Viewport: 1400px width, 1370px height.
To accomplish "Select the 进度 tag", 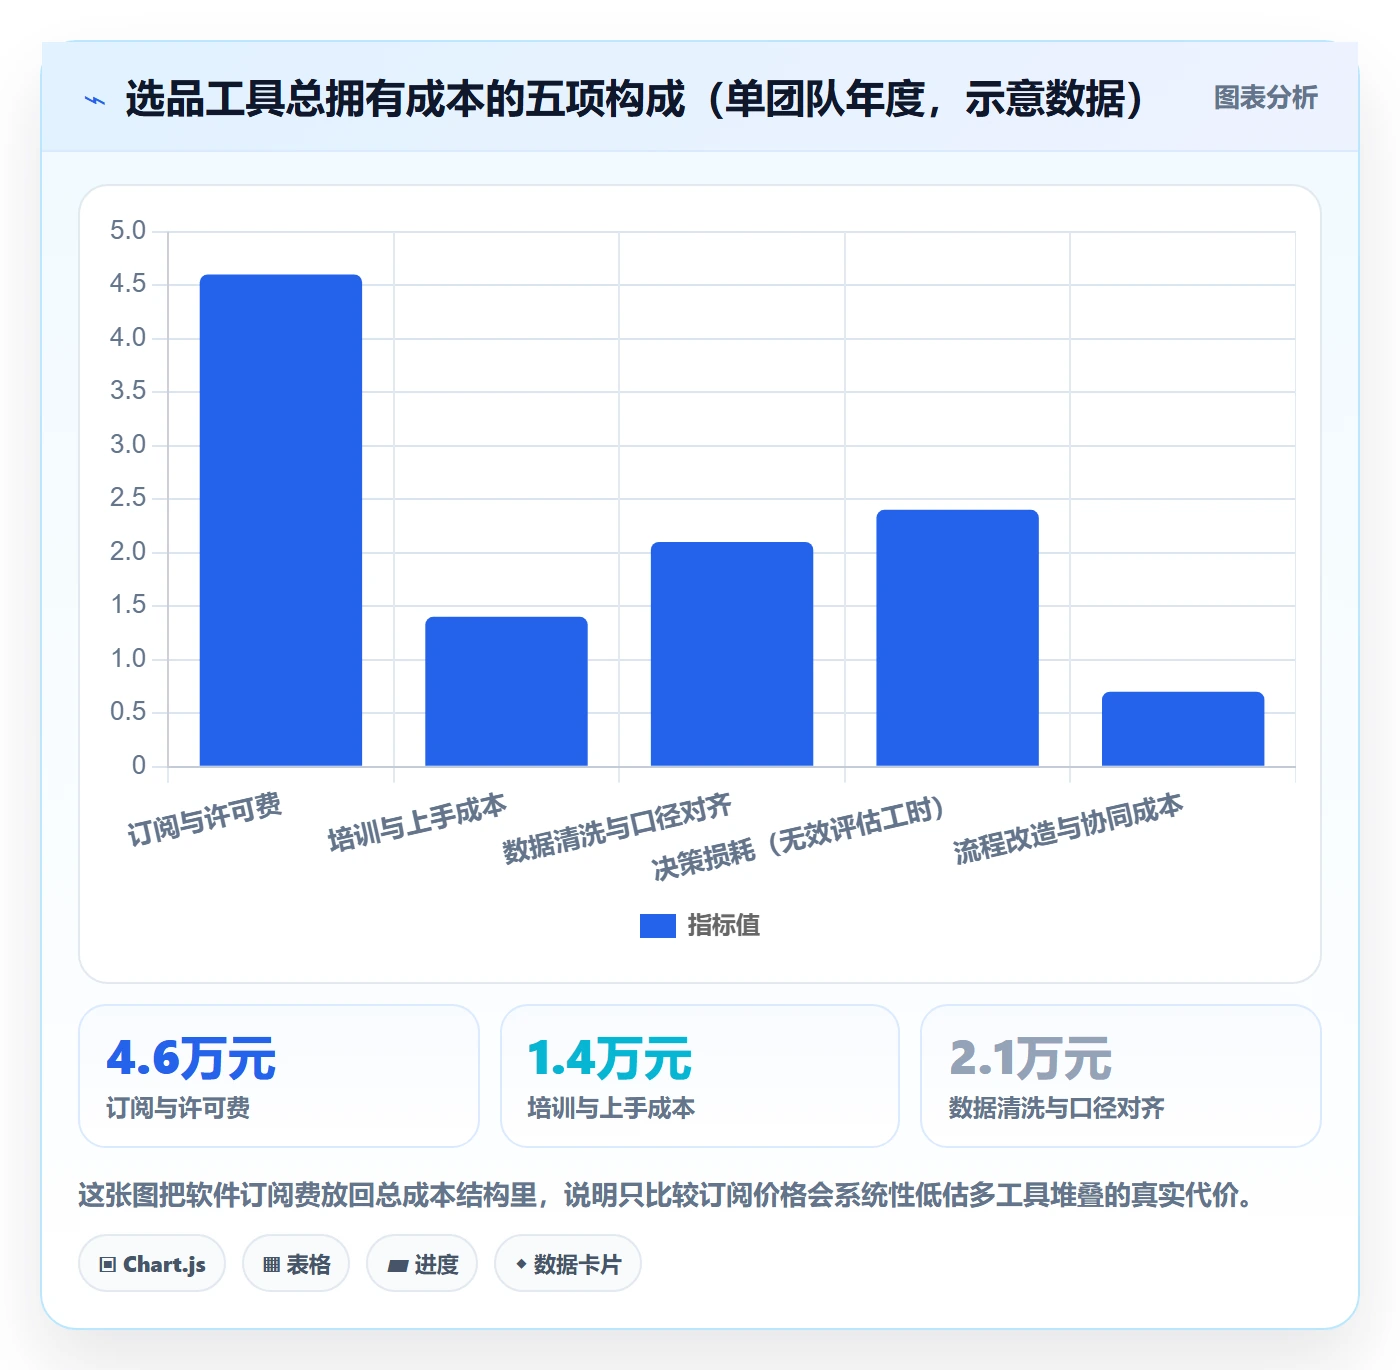I will (422, 1264).
